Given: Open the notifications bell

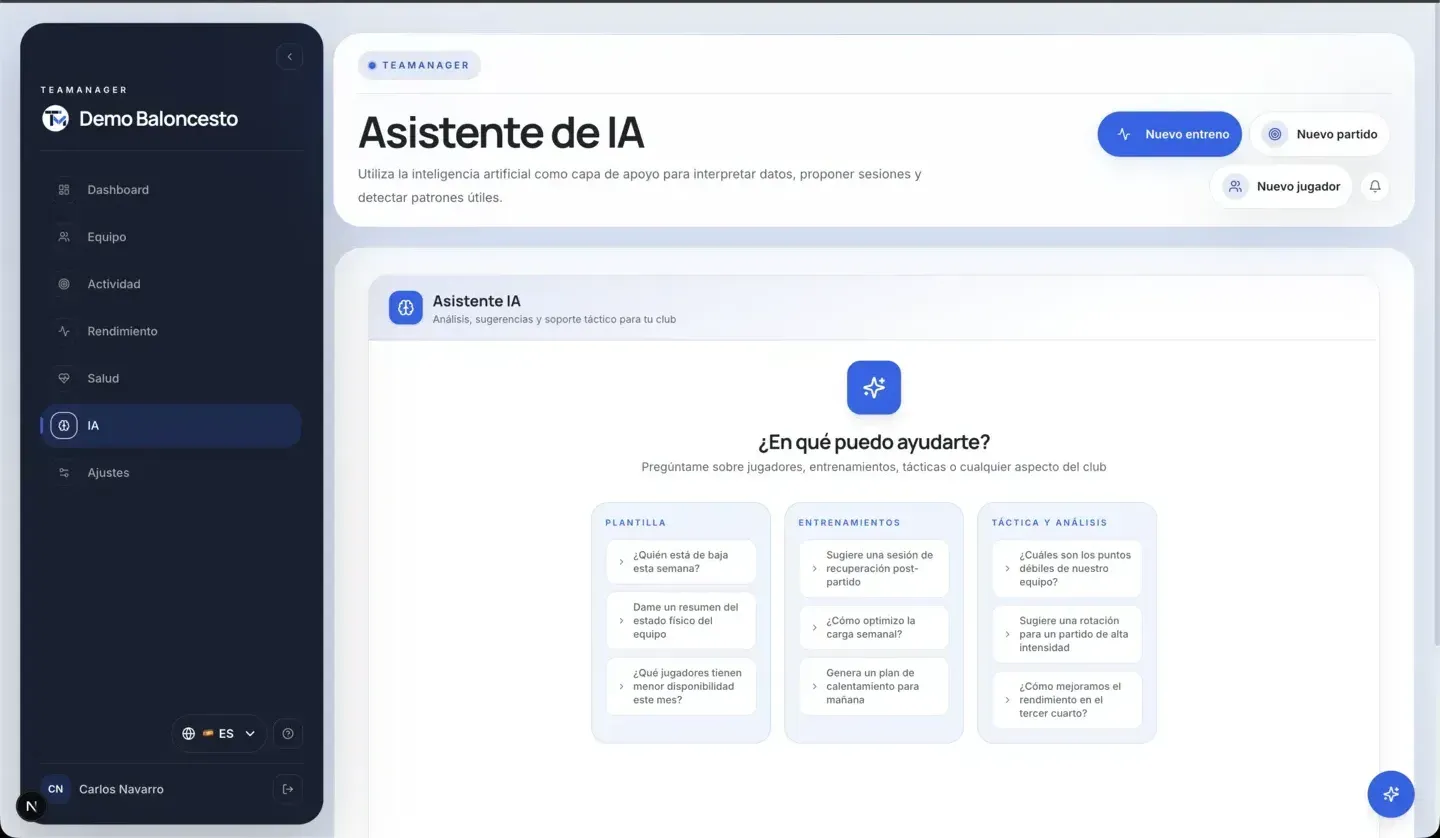Looking at the screenshot, I should pos(1375,186).
